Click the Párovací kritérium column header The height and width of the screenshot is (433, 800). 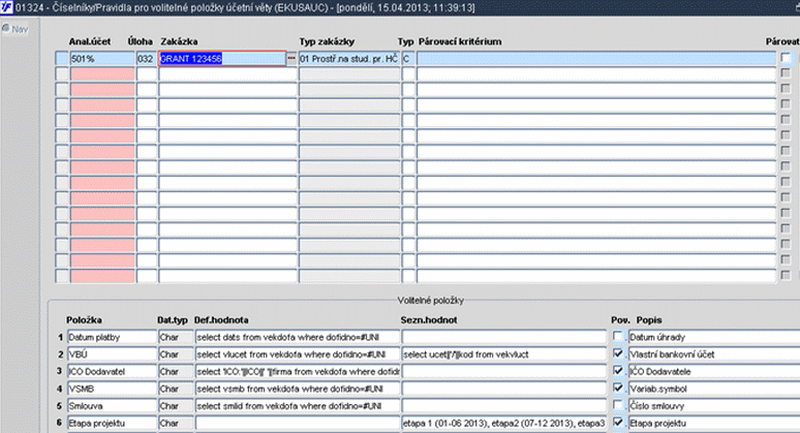(460, 42)
